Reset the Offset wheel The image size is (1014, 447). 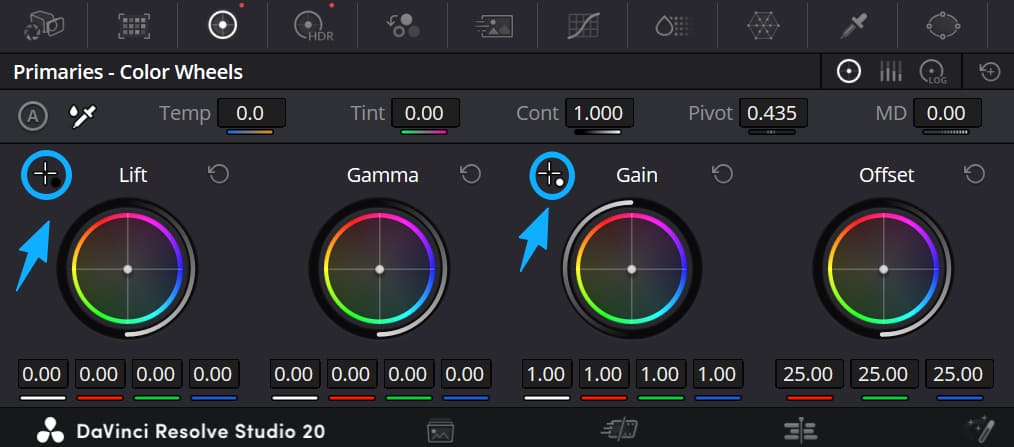(975, 174)
